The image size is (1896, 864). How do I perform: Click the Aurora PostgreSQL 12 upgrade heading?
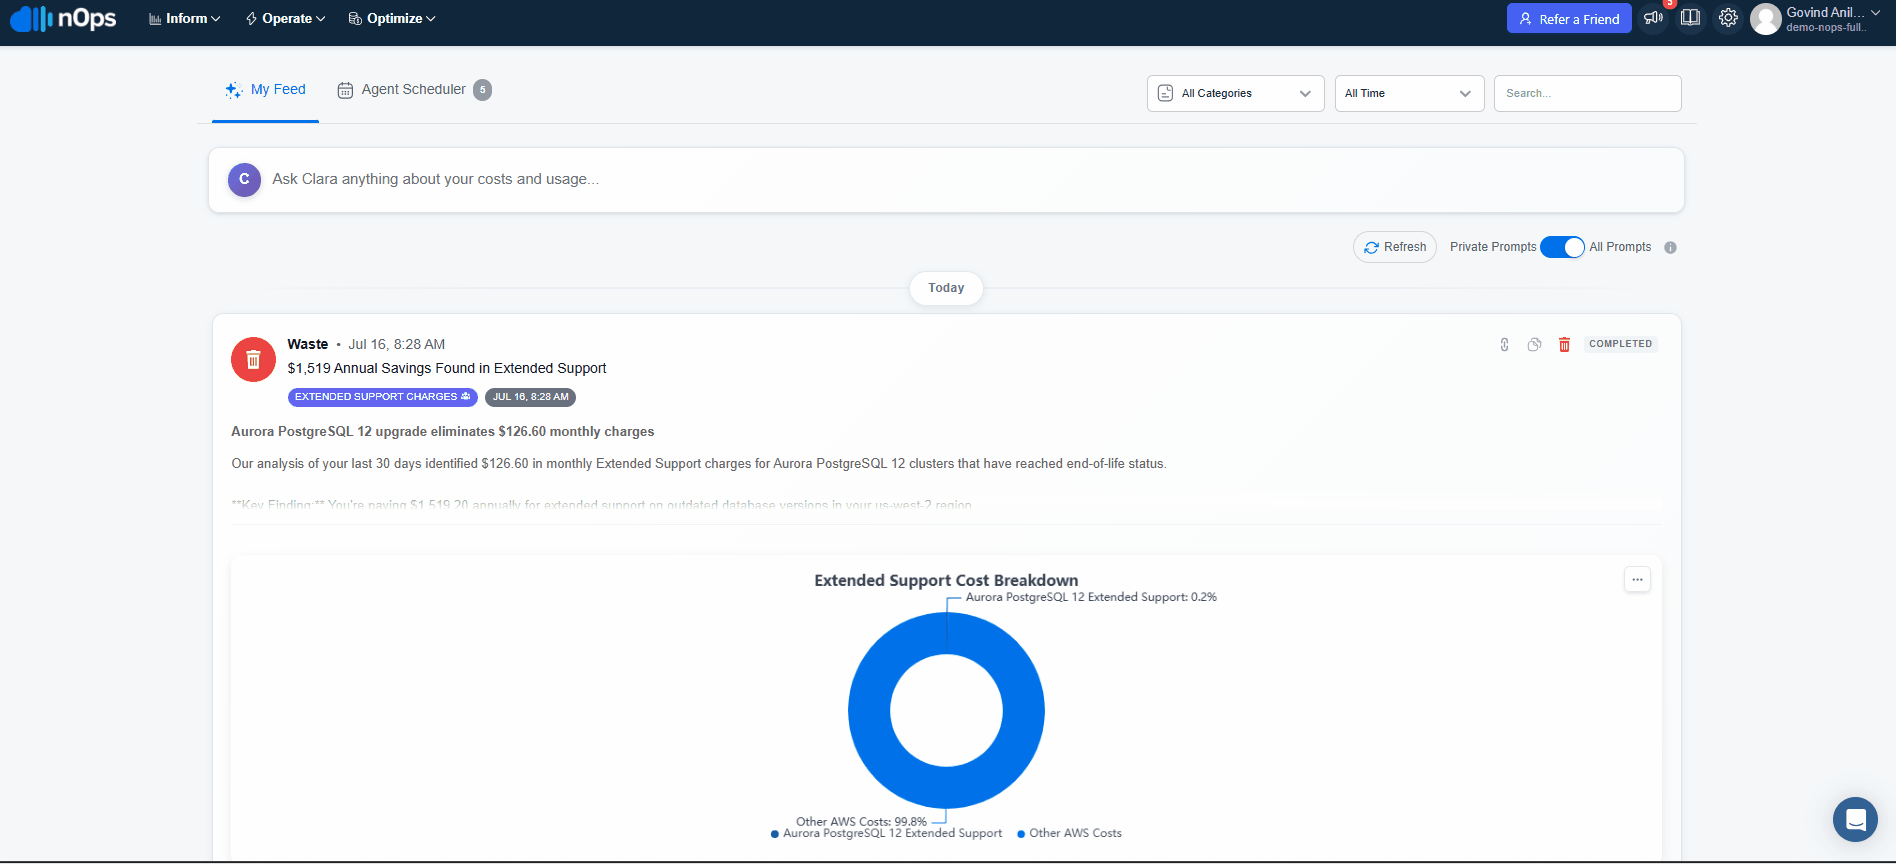pyautogui.click(x=443, y=432)
